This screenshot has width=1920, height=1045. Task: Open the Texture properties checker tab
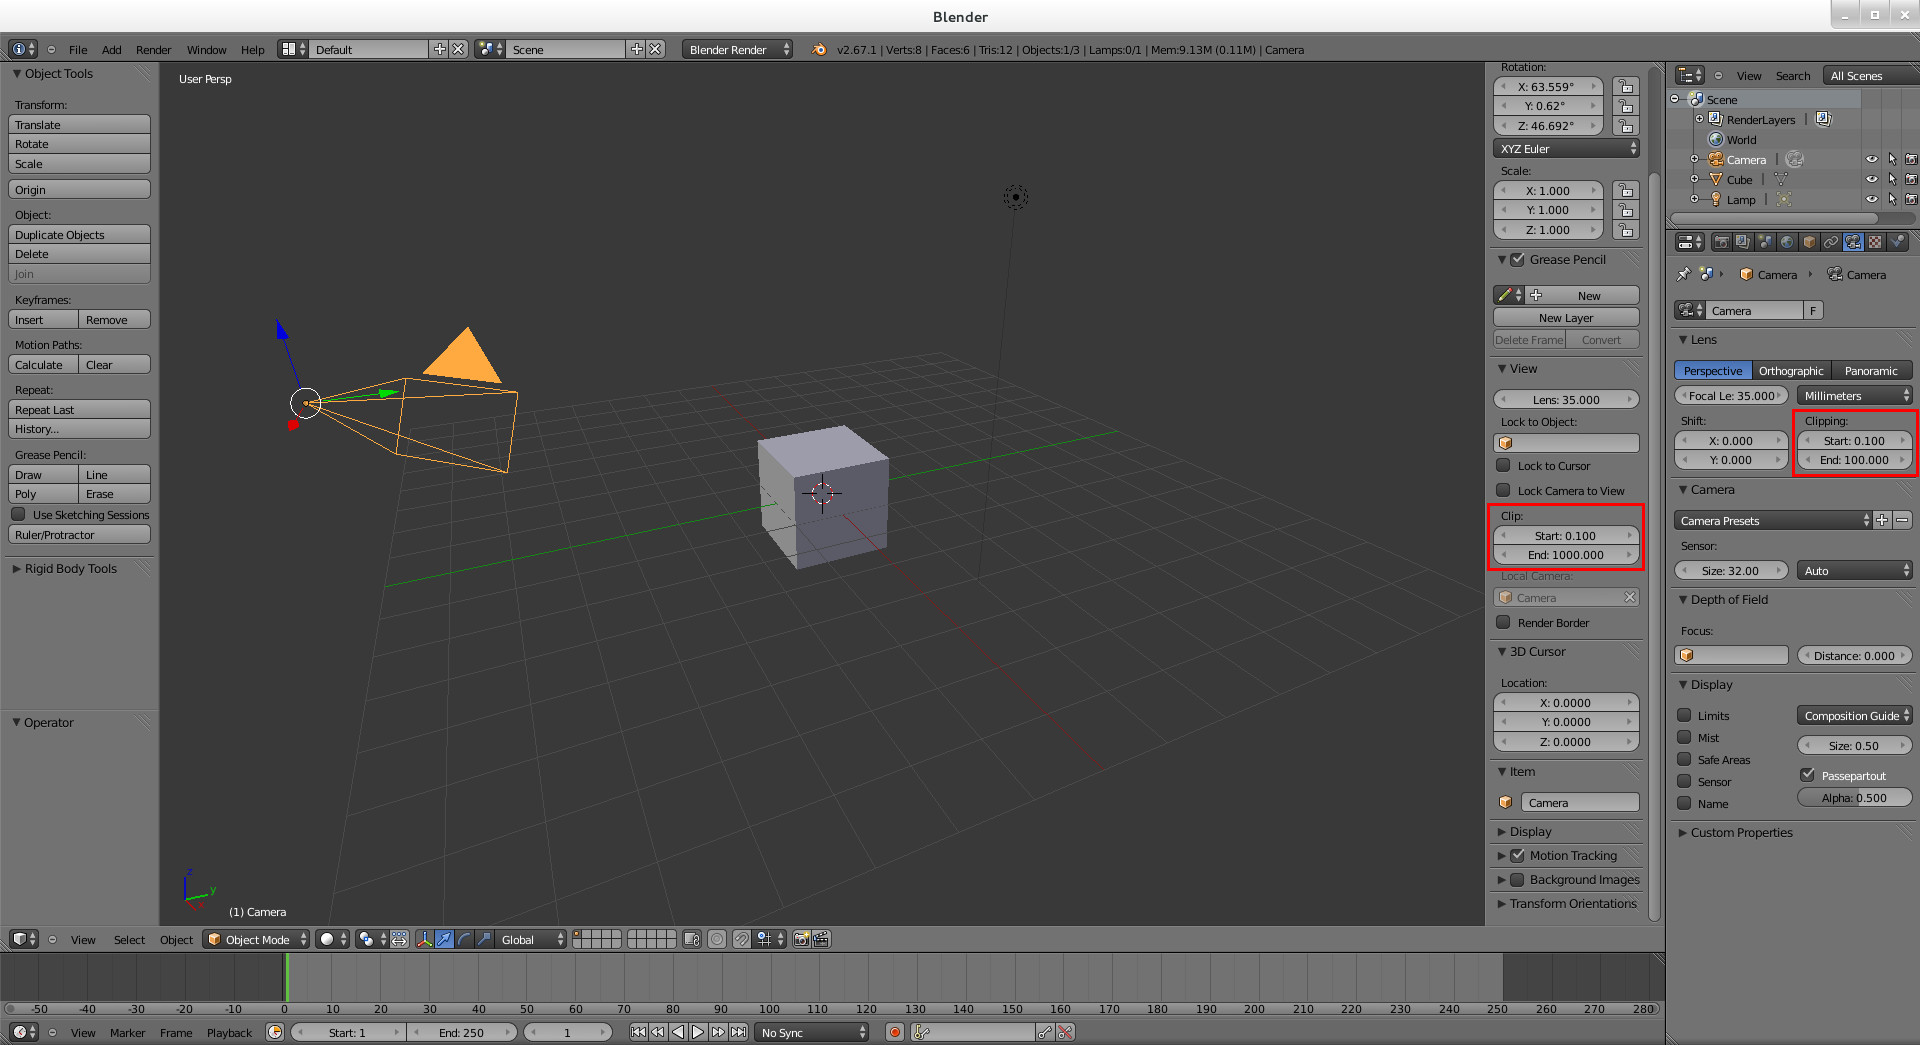click(x=1875, y=242)
